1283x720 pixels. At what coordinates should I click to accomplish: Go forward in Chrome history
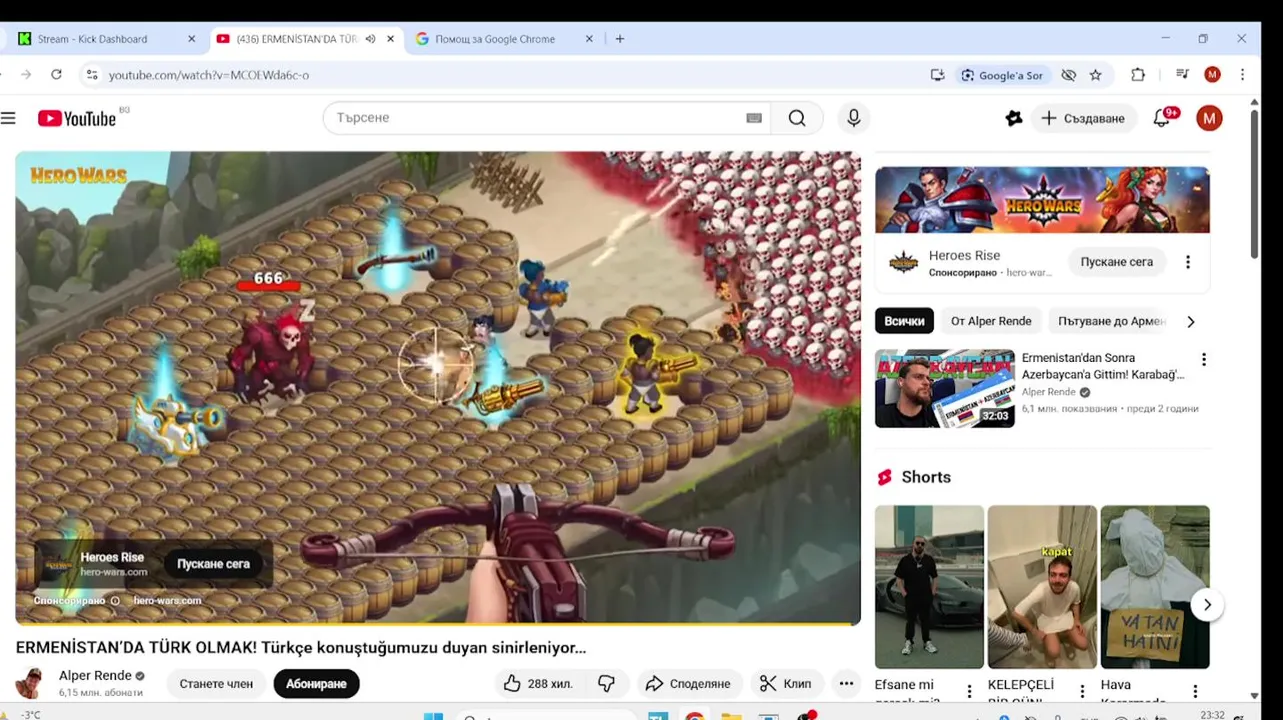click(x=26, y=75)
